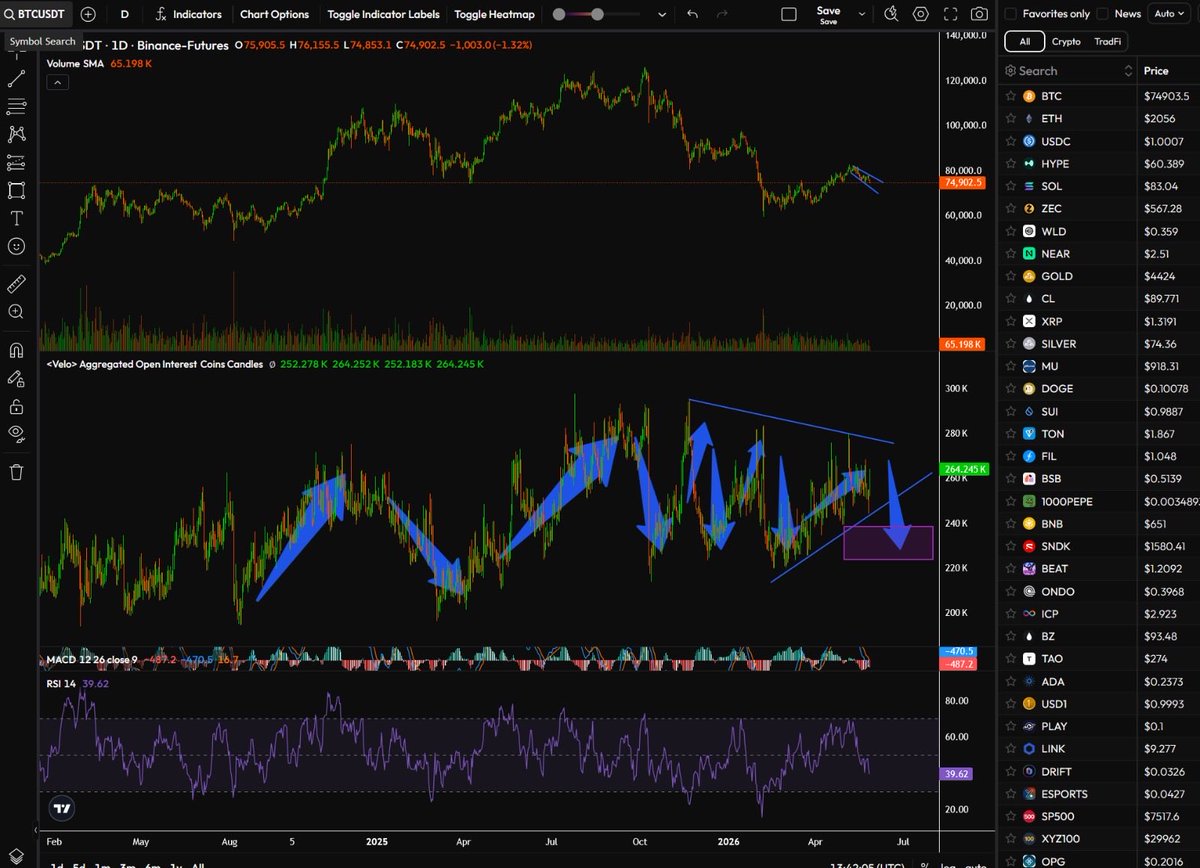Click the Price column header

[x=1156, y=71]
